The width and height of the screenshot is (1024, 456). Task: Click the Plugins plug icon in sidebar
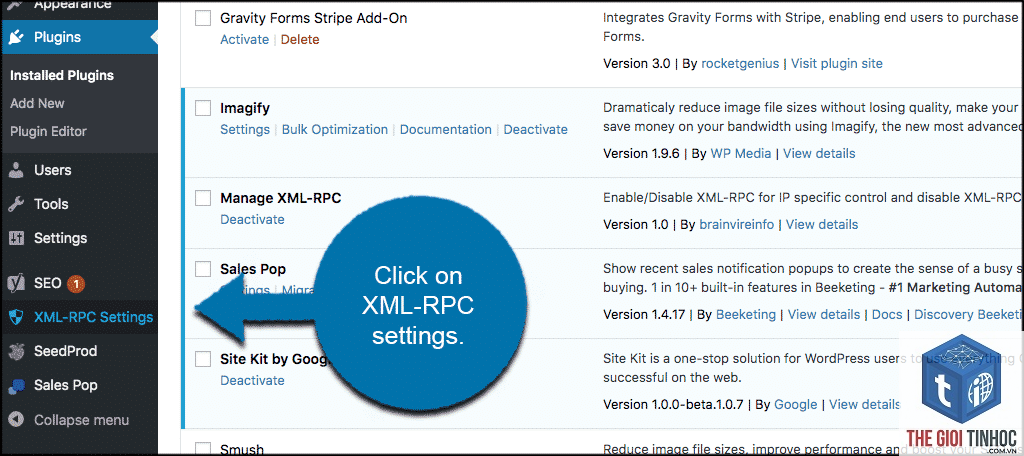(x=16, y=37)
